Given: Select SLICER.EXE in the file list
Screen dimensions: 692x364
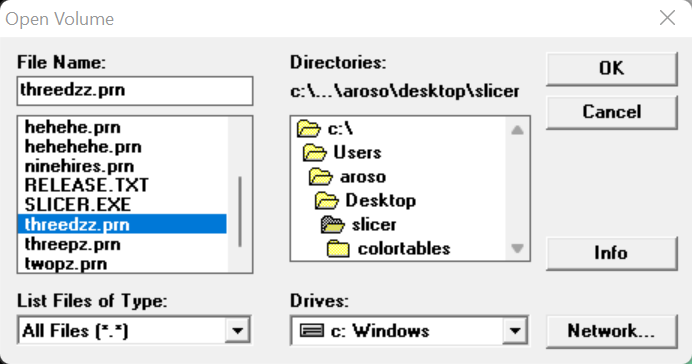Looking at the screenshot, I should [78, 205].
